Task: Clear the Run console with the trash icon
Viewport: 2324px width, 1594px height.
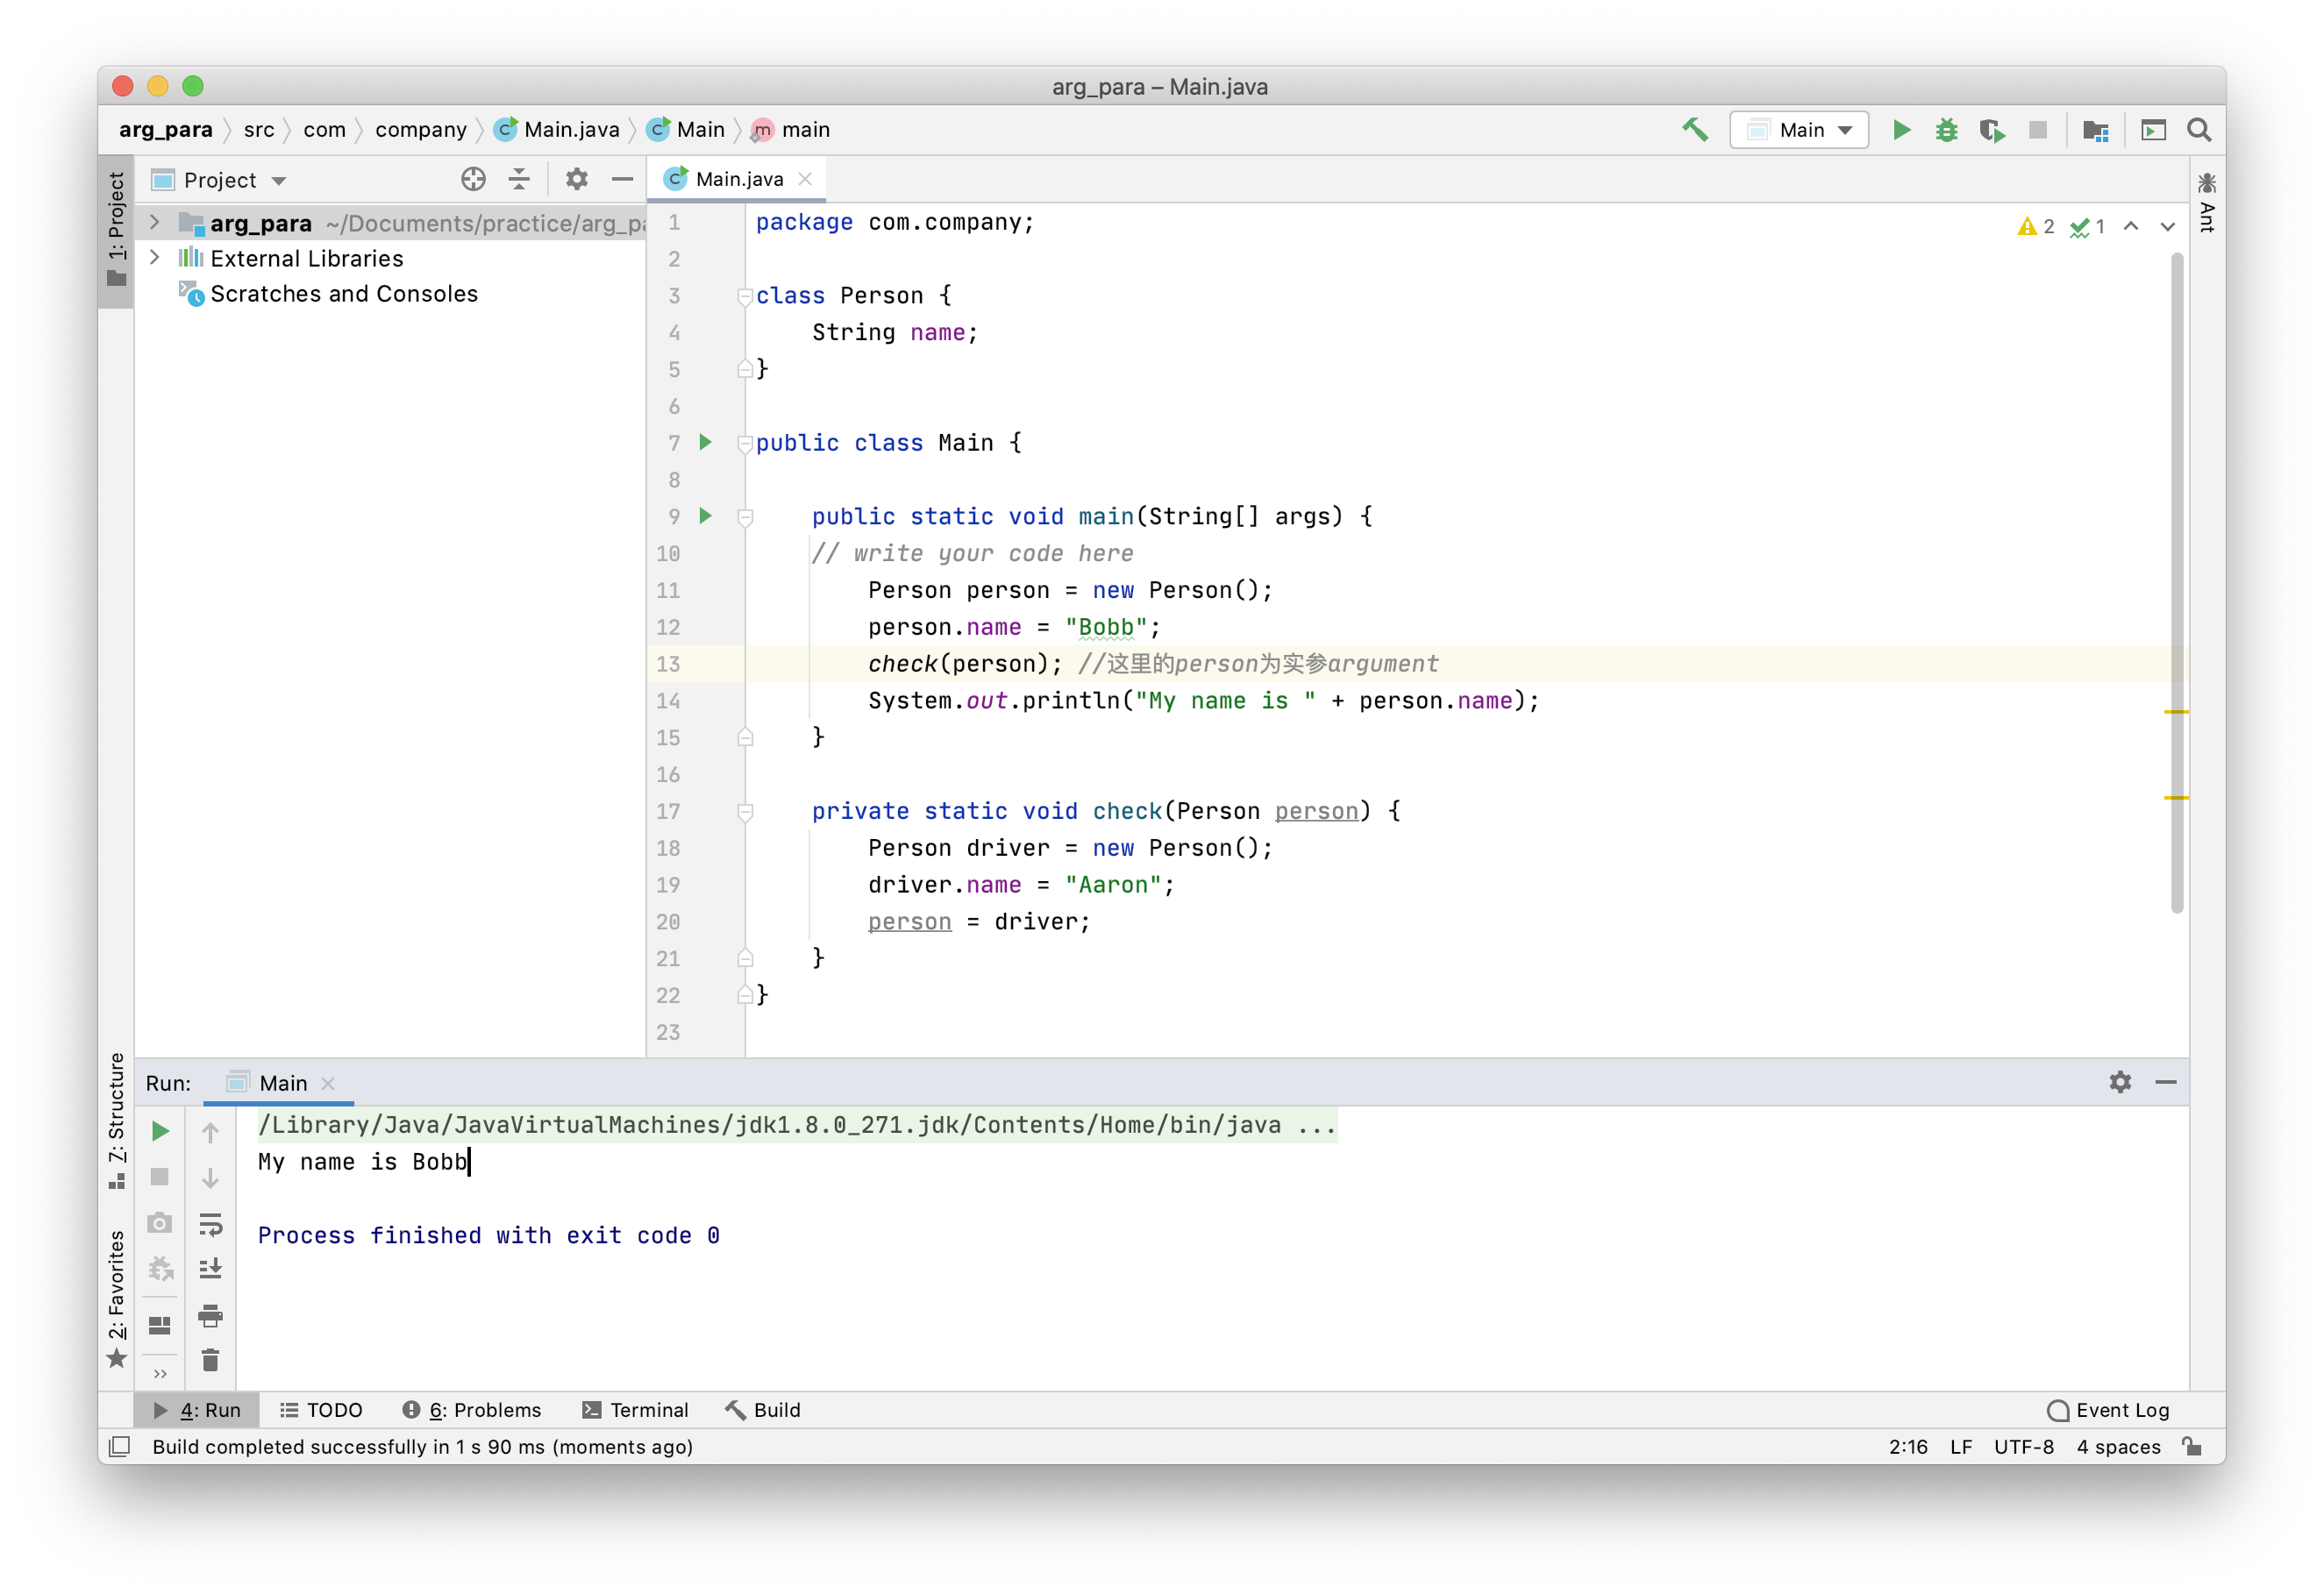Action: point(211,1360)
